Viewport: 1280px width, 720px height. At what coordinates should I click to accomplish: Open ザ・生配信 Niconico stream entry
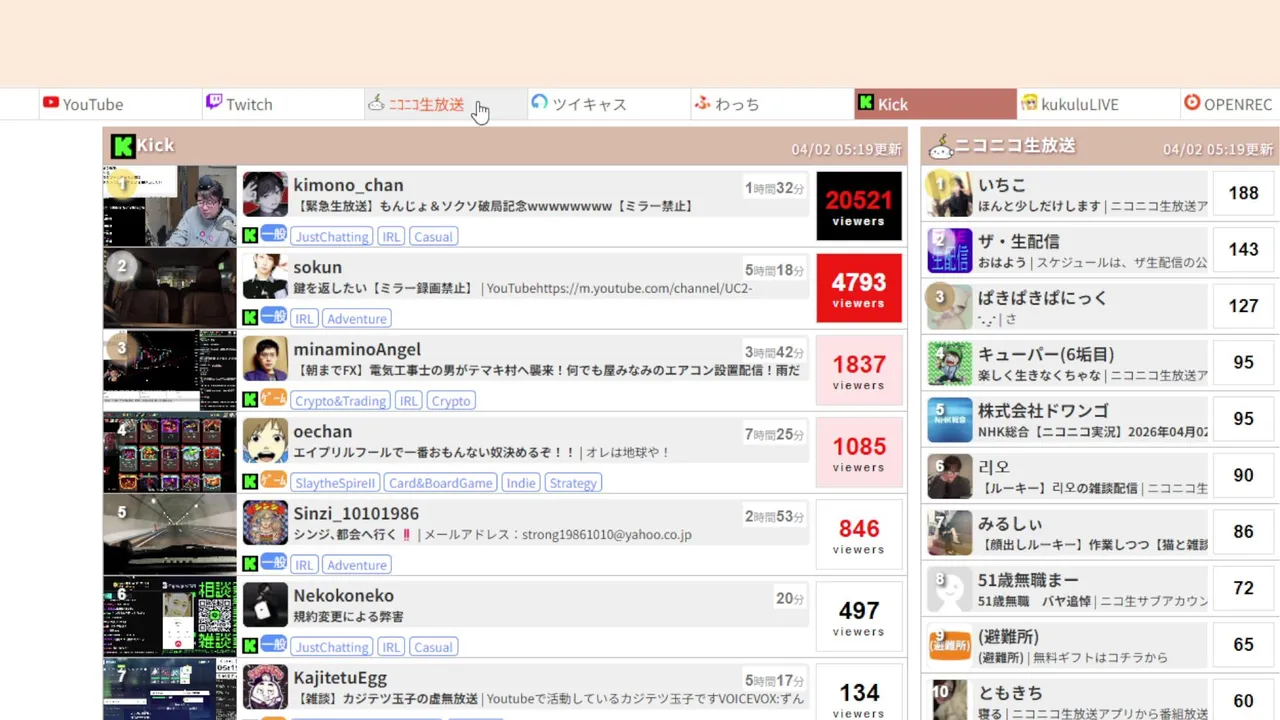coord(1093,250)
